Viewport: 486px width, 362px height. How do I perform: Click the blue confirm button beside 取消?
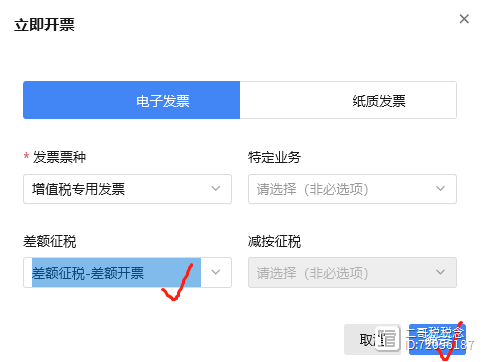click(437, 339)
